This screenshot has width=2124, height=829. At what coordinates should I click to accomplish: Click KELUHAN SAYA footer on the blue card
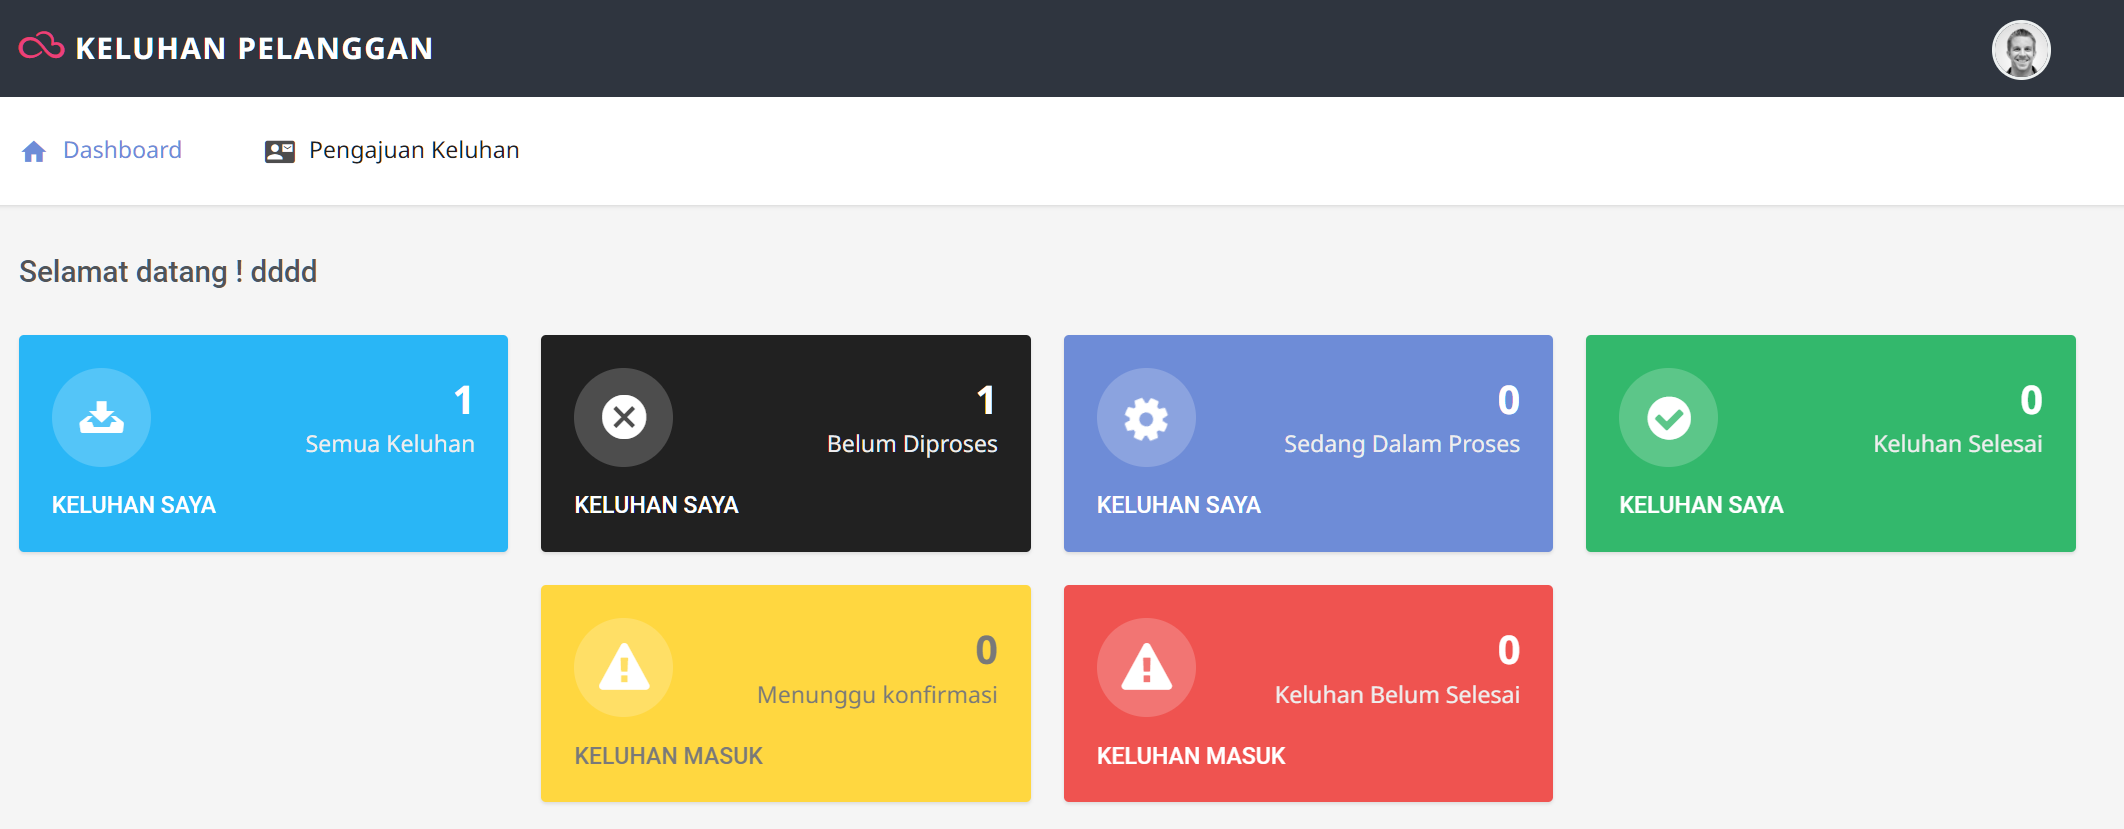click(134, 505)
